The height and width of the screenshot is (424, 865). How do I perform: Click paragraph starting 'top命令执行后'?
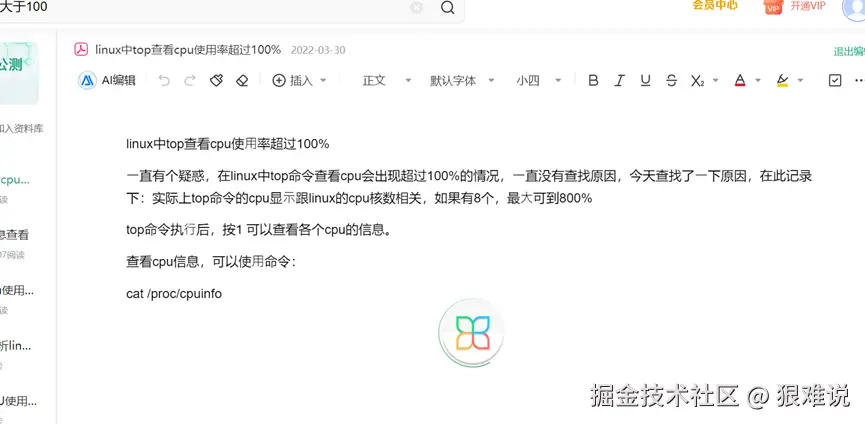point(260,230)
